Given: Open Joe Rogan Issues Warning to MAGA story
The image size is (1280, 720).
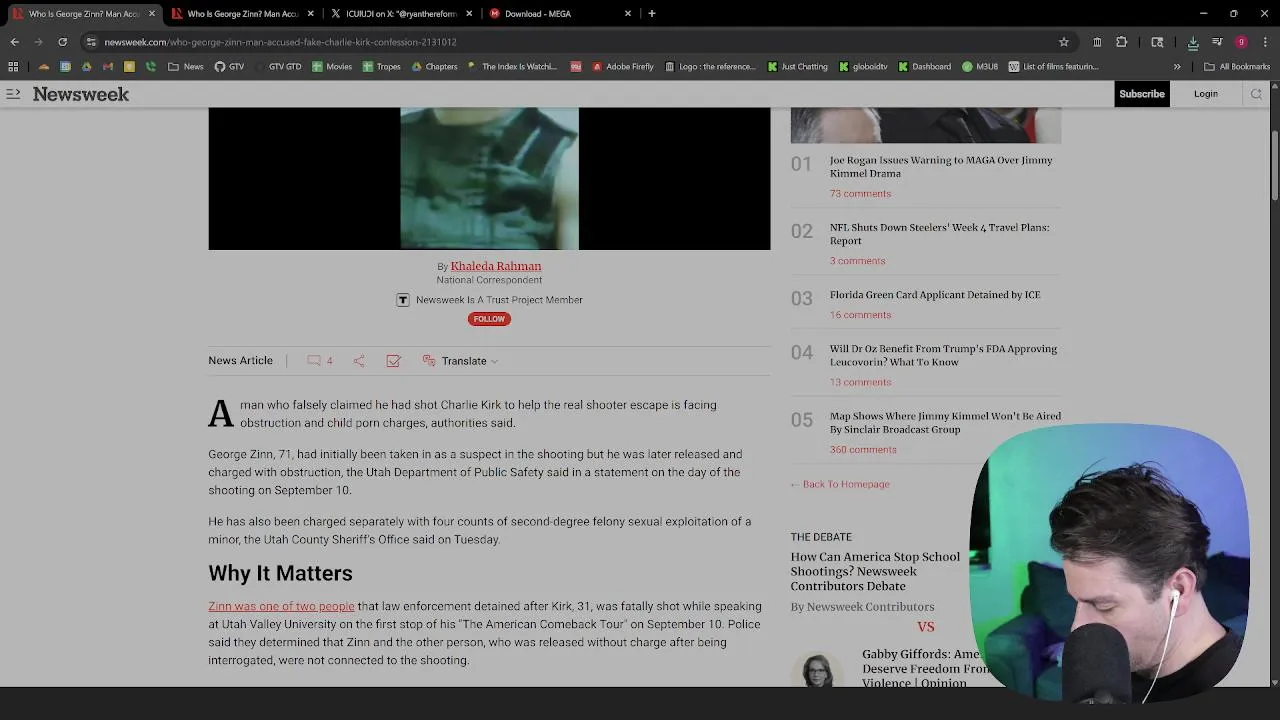Looking at the screenshot, I should (x=941, y=166).
